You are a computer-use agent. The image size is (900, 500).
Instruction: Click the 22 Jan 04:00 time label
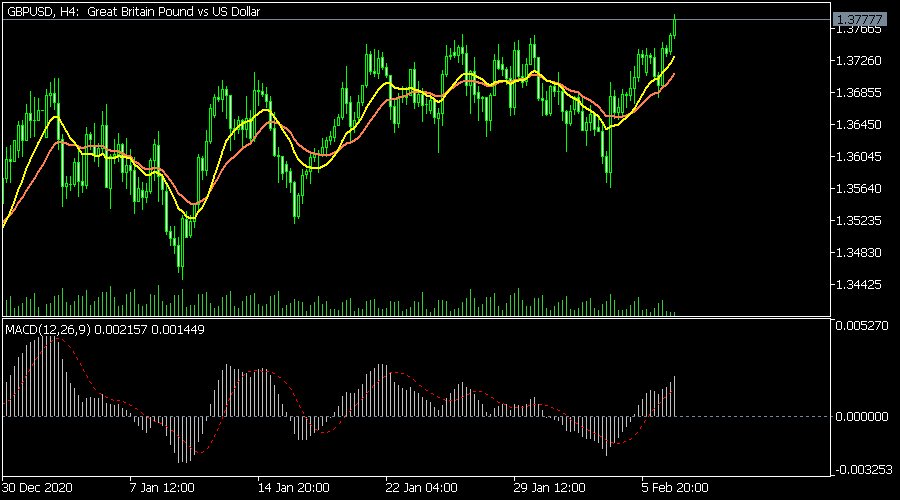click(x=421, y=489)
